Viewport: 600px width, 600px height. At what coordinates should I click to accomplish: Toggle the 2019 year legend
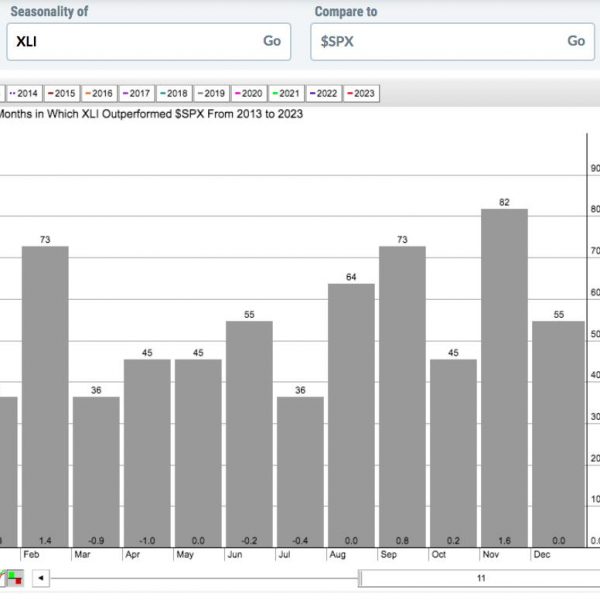(212, 93)
